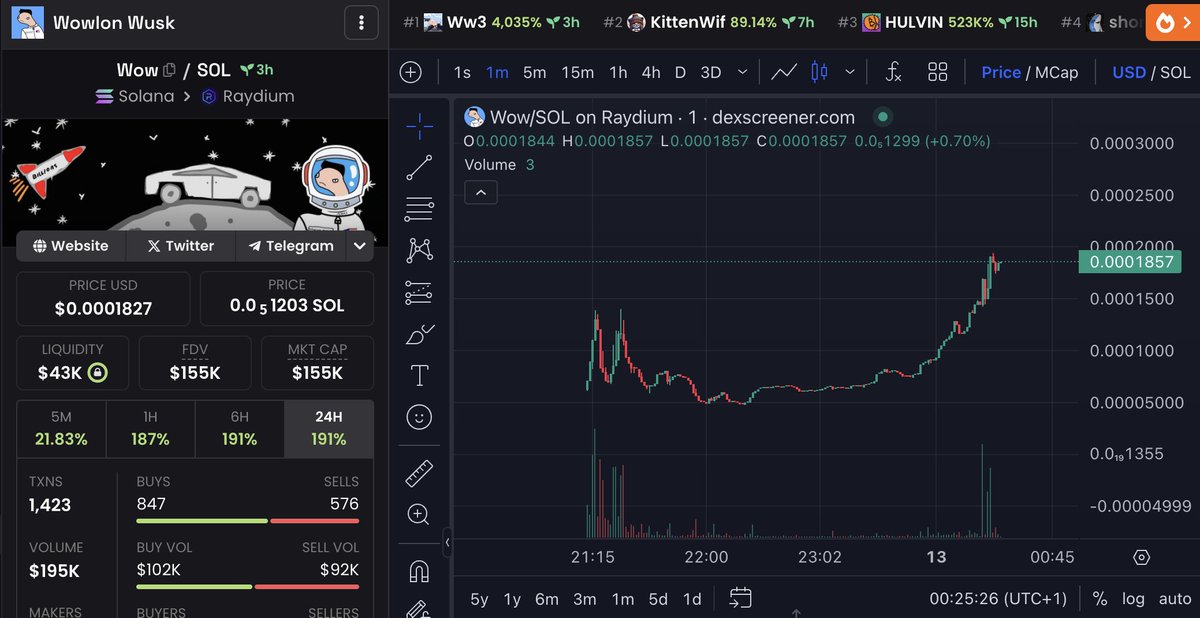Screen dimensions: 1200x618
Task: Open the fx indicators menu
Action: [x=894, y=72]
